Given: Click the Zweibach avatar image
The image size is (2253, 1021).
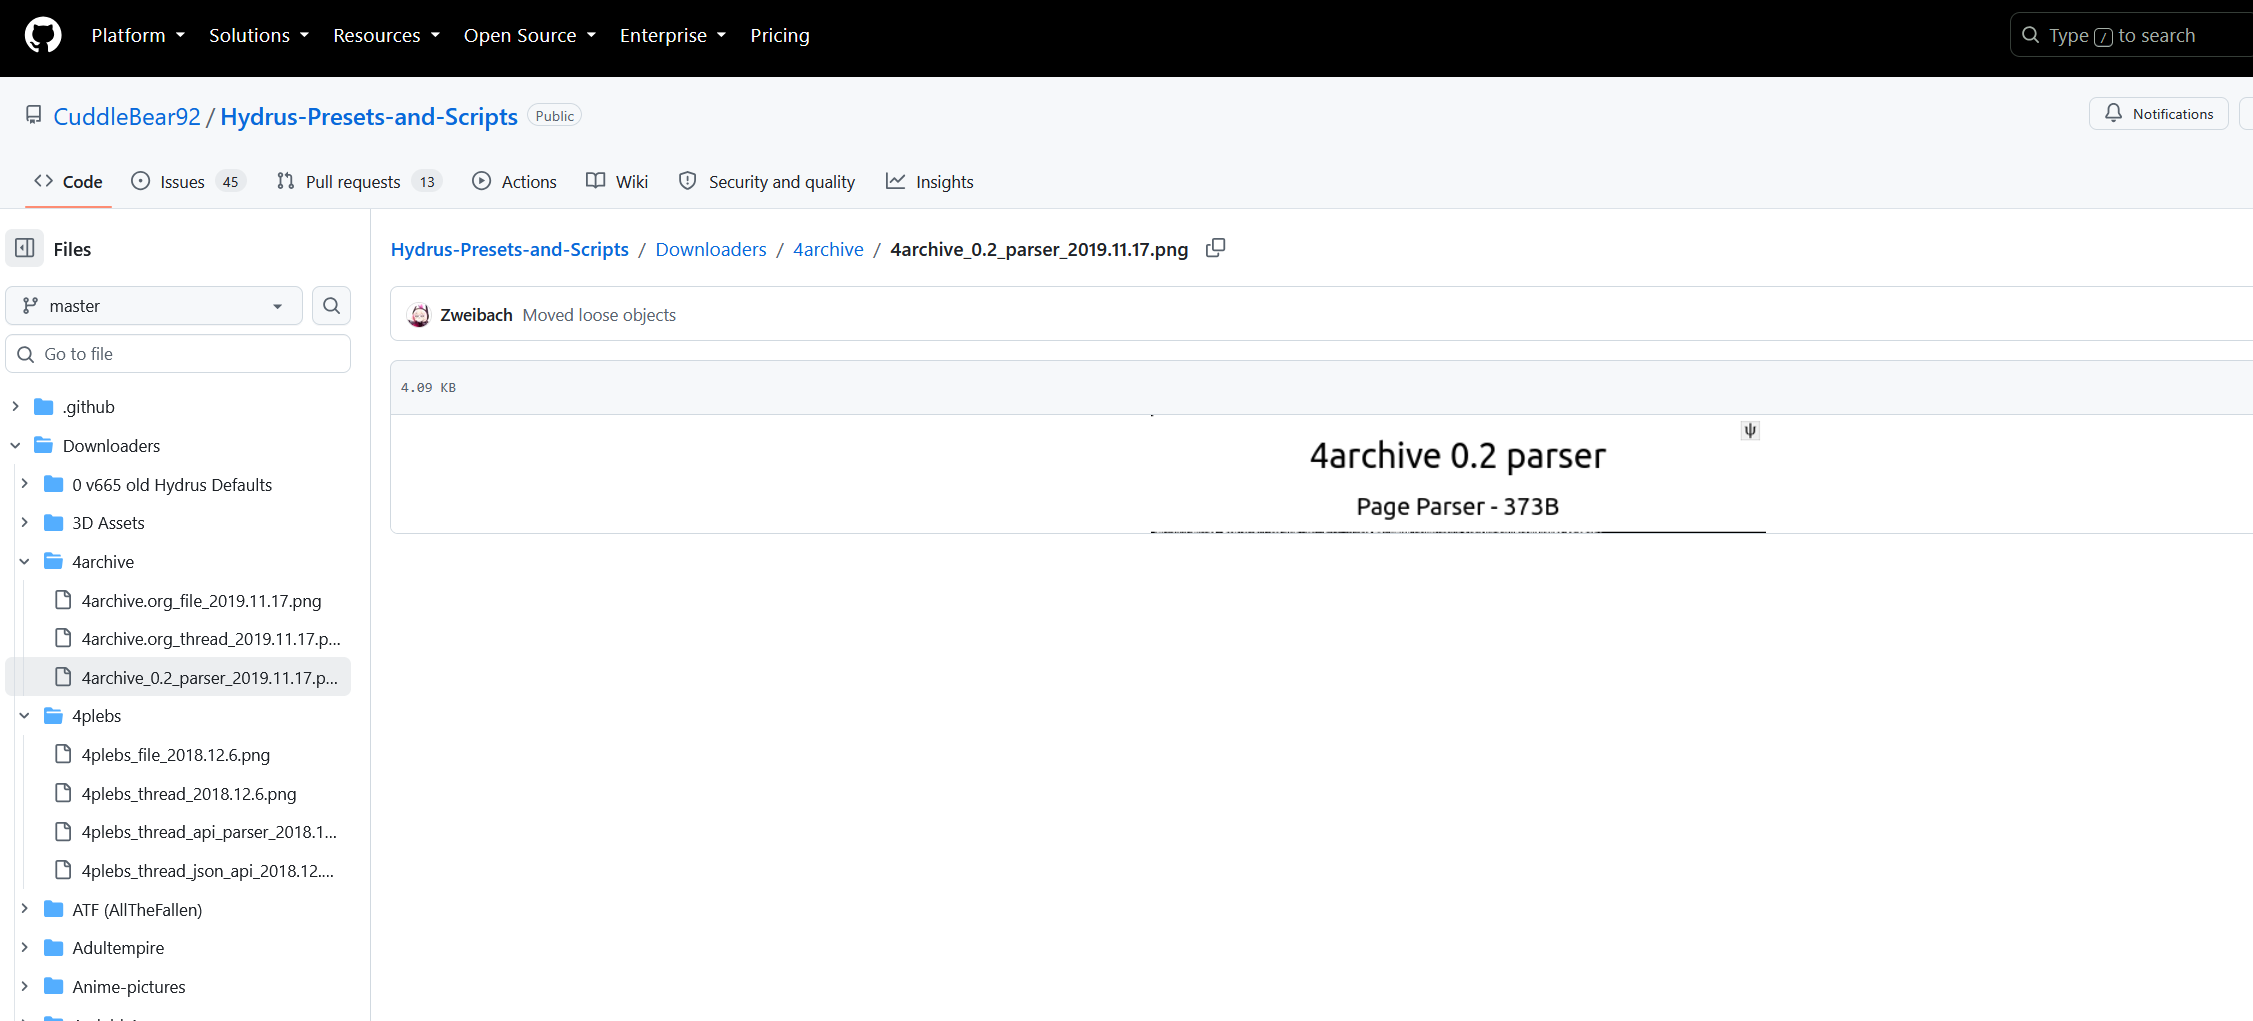Looking at the screenshot, I should coord(419,315).
